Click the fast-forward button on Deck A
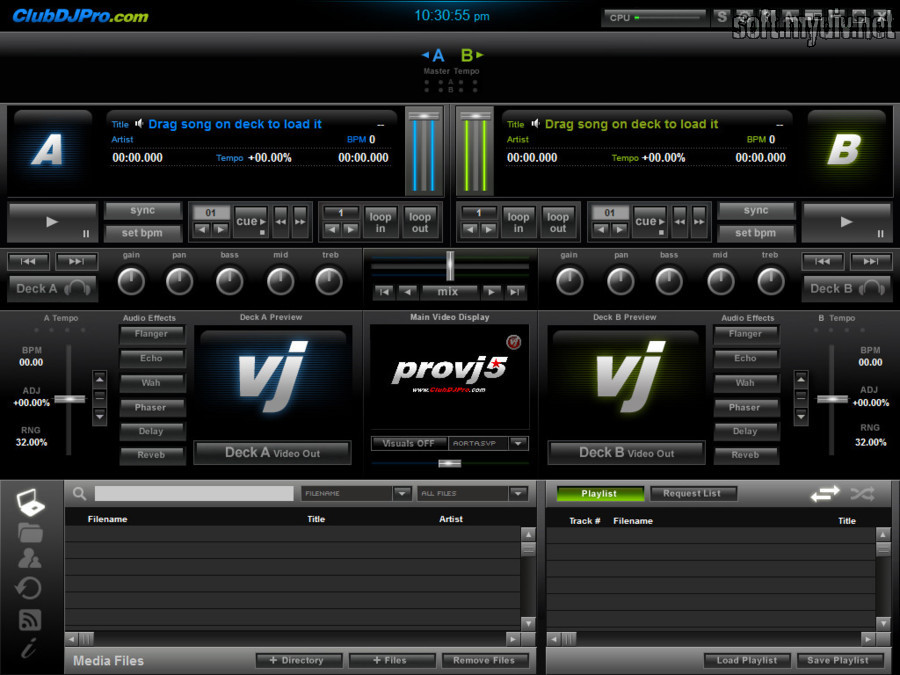The width and height of the screenshot is (900, 675). (x=300, y=222)
